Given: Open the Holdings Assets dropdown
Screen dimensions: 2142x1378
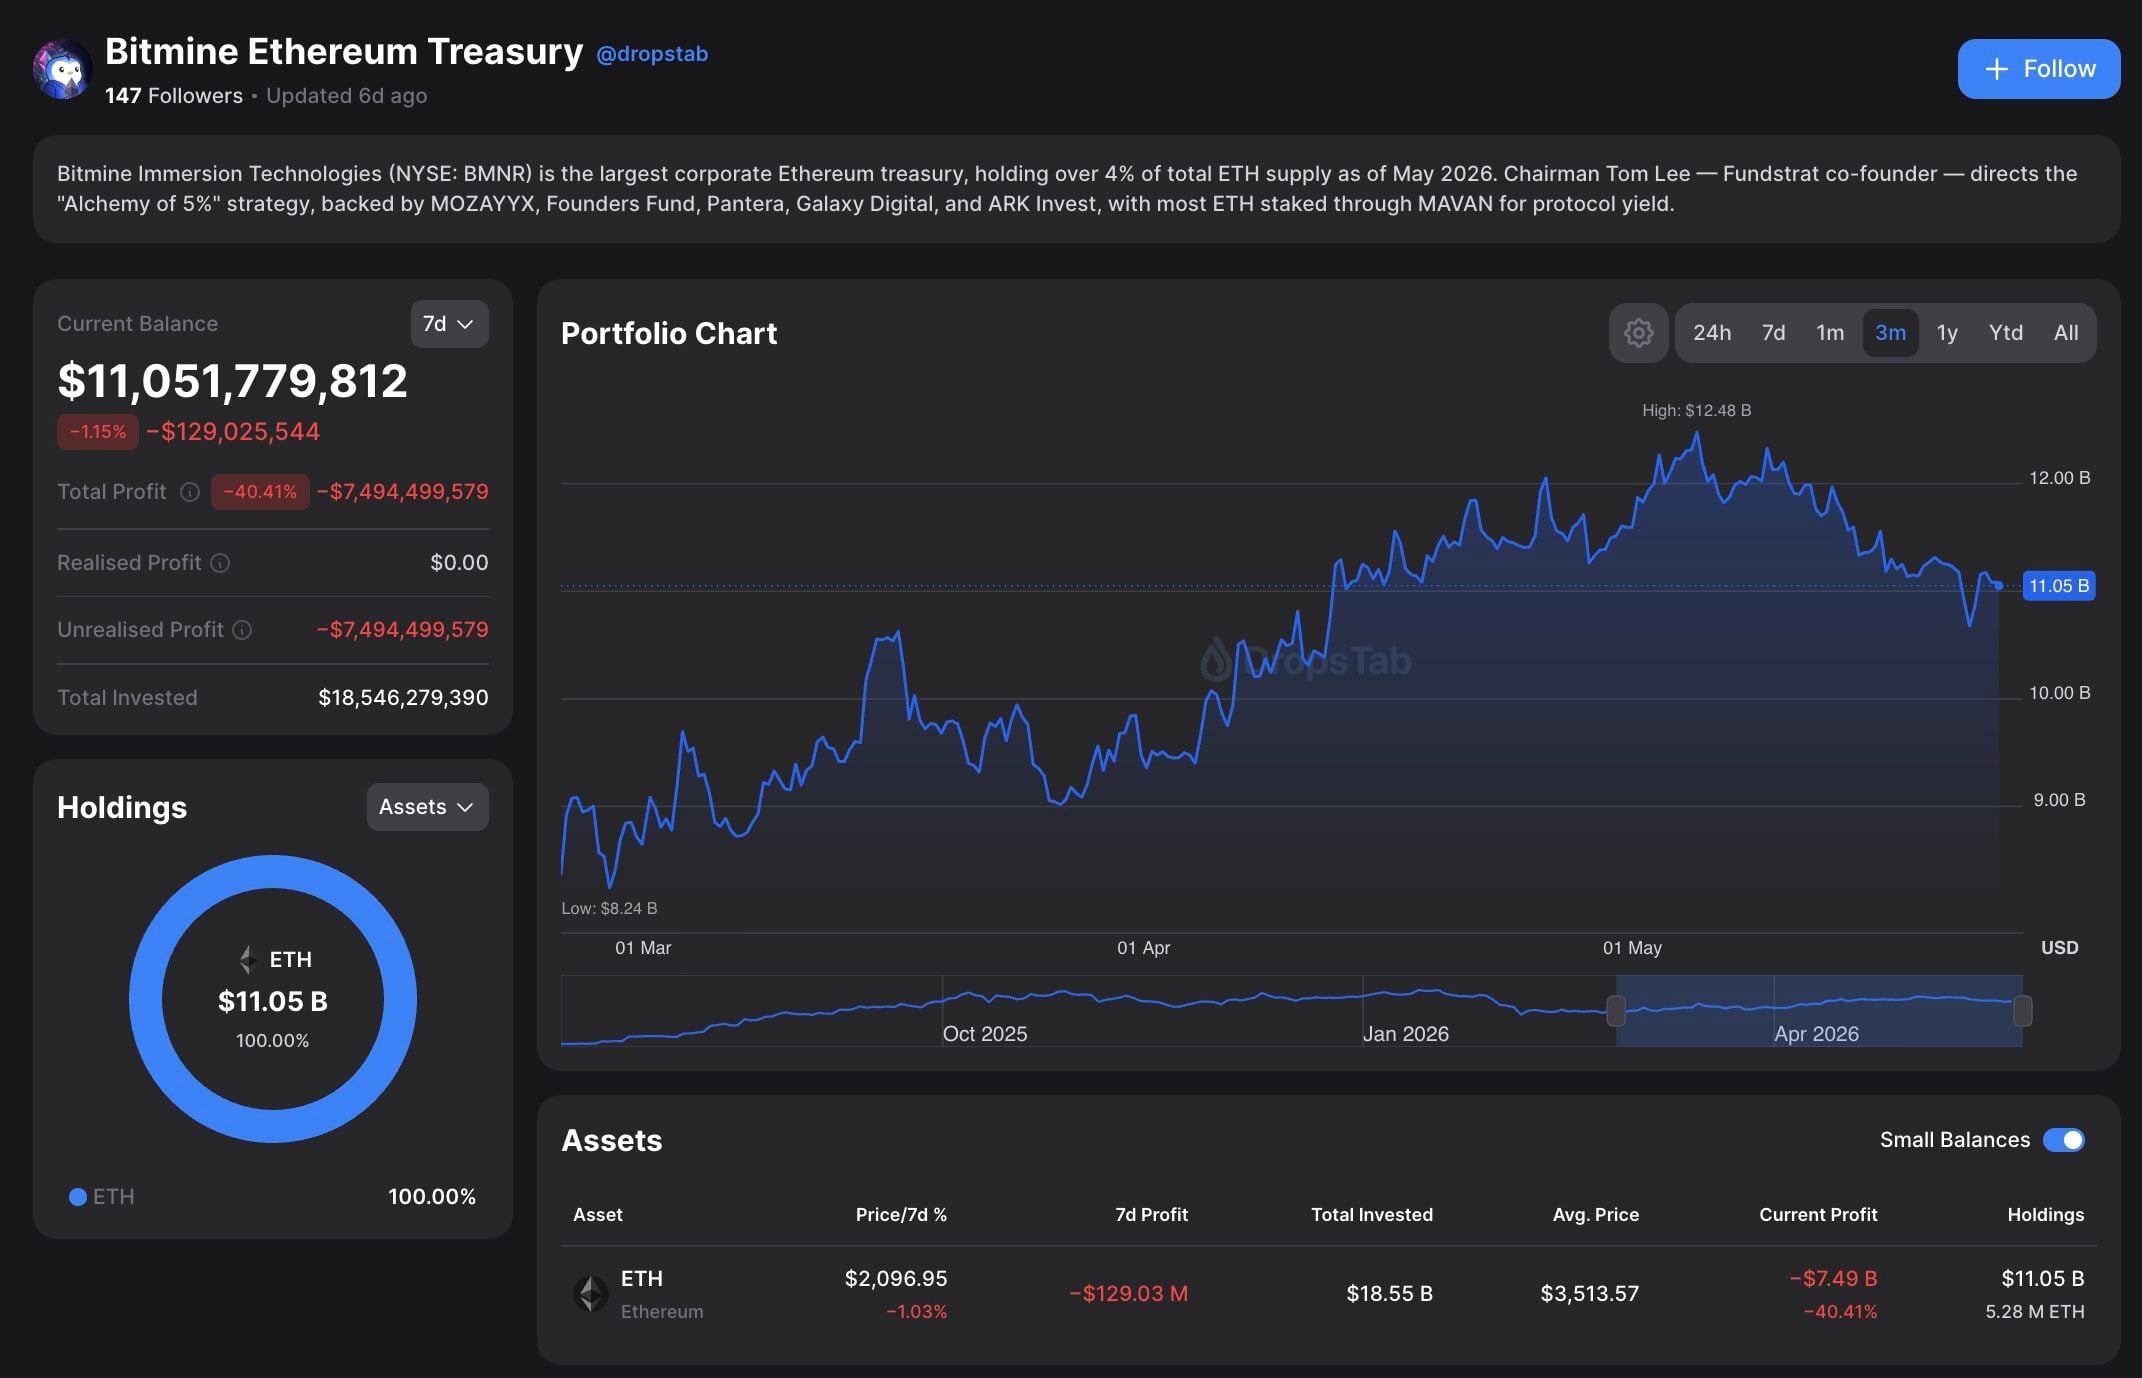Looking at the screenshot, I should point(427,807).
